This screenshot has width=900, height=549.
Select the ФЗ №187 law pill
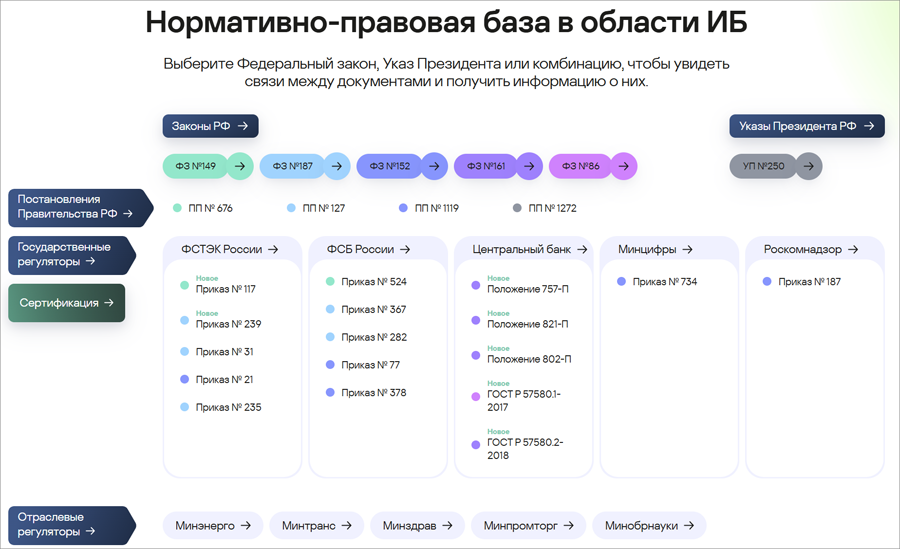tap(293, 166)
